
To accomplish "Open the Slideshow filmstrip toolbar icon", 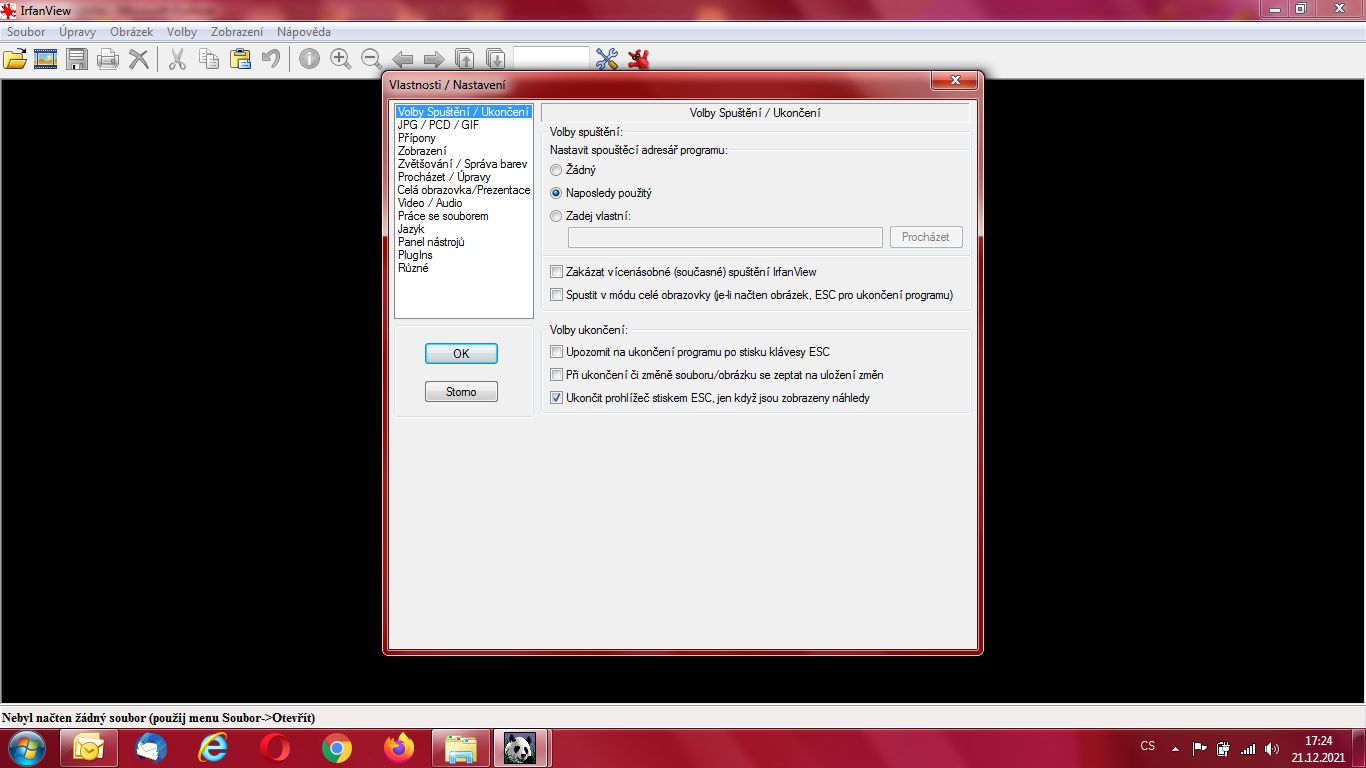I will (x=45, y=59).
